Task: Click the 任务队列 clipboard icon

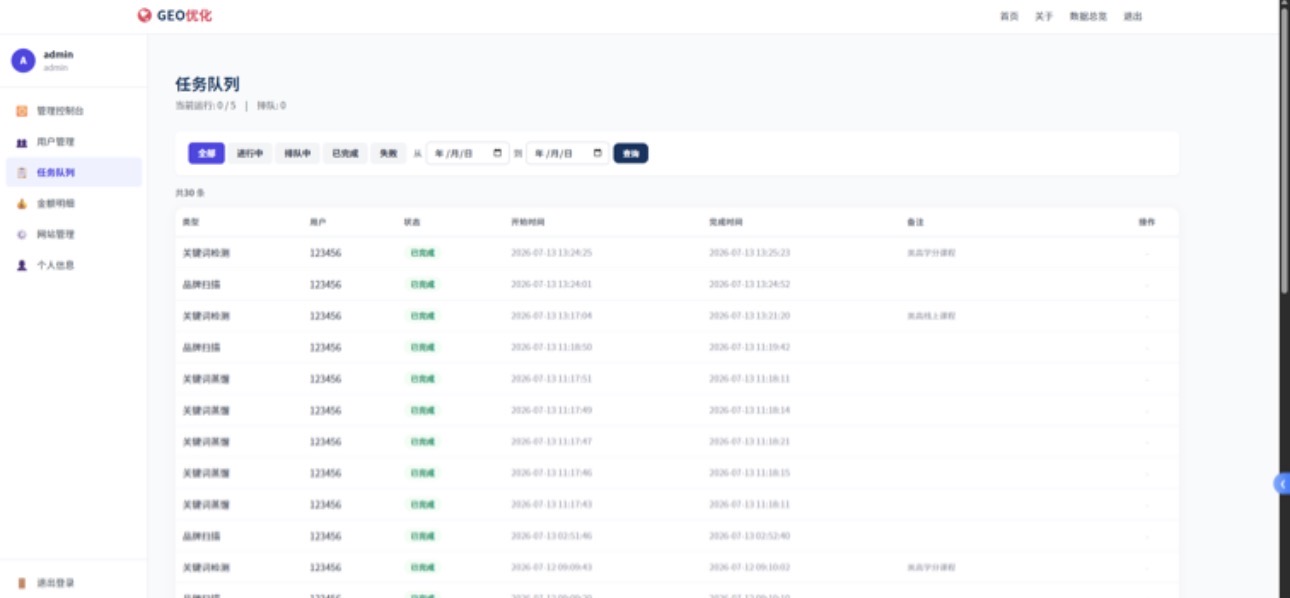Action: tap(22, 173)
